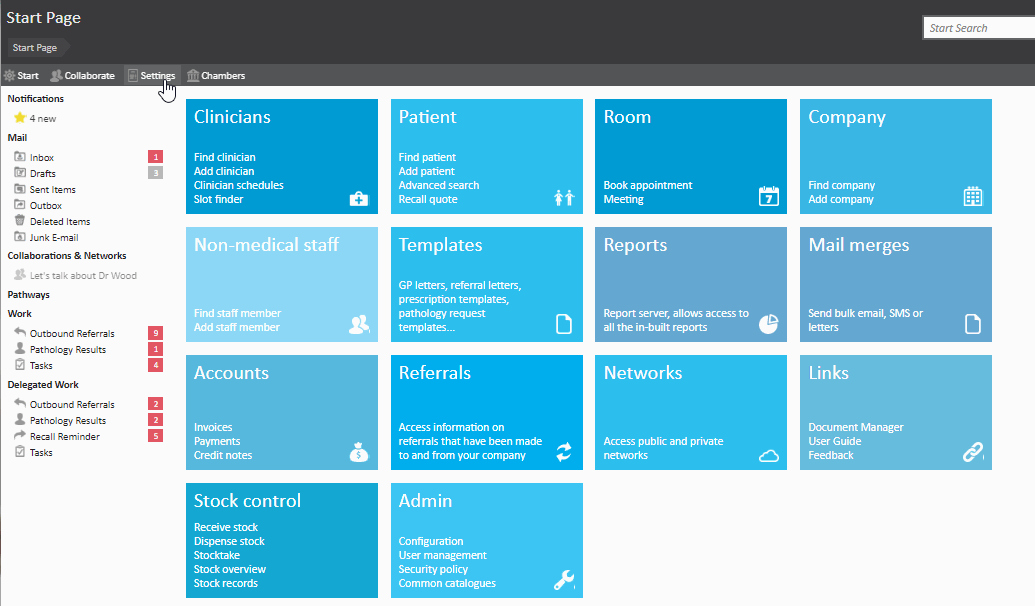The width and height of the screenshot is (1035, 606).
Task: Click Receive stock link
Action: (x=226, y=527)
